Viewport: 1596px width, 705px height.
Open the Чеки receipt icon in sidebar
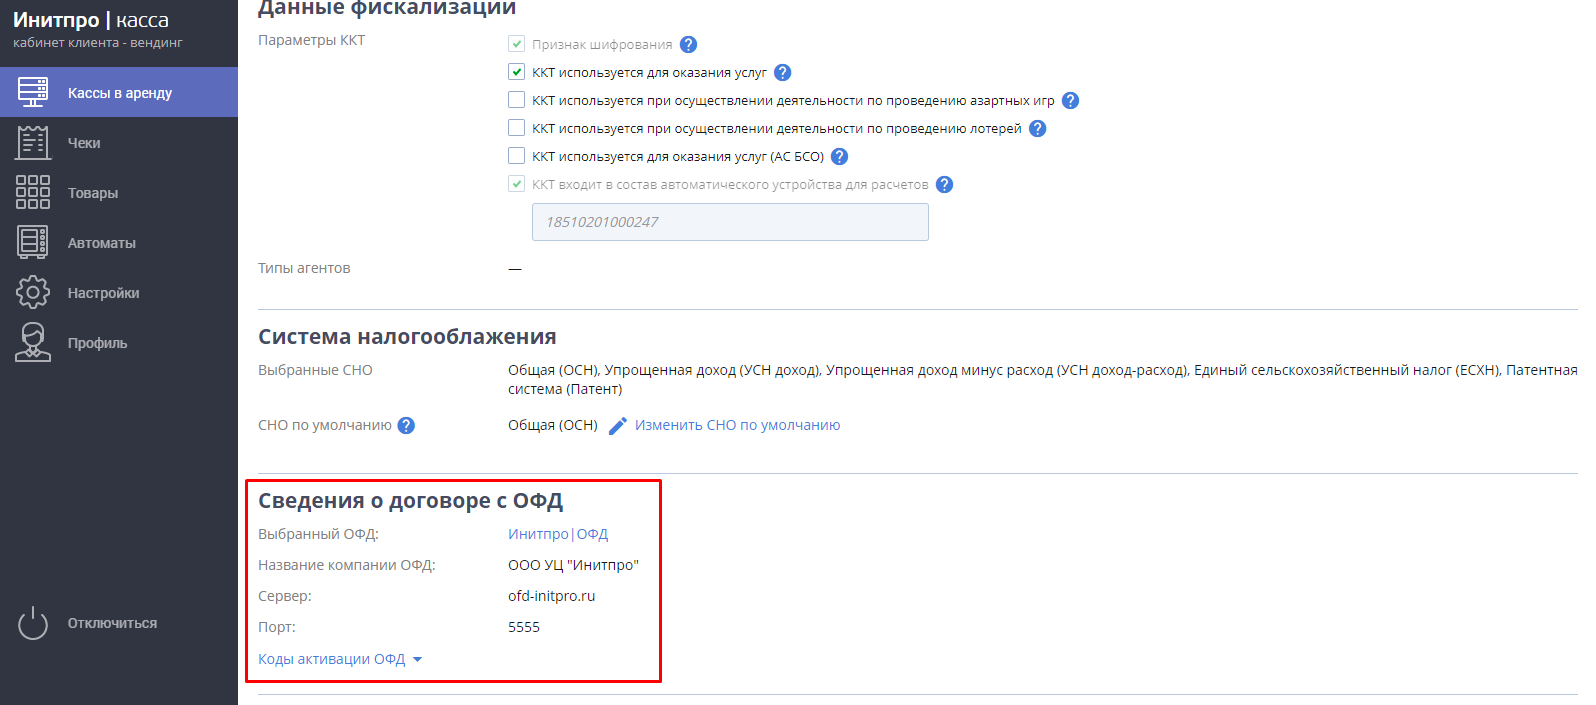point(33,142)
